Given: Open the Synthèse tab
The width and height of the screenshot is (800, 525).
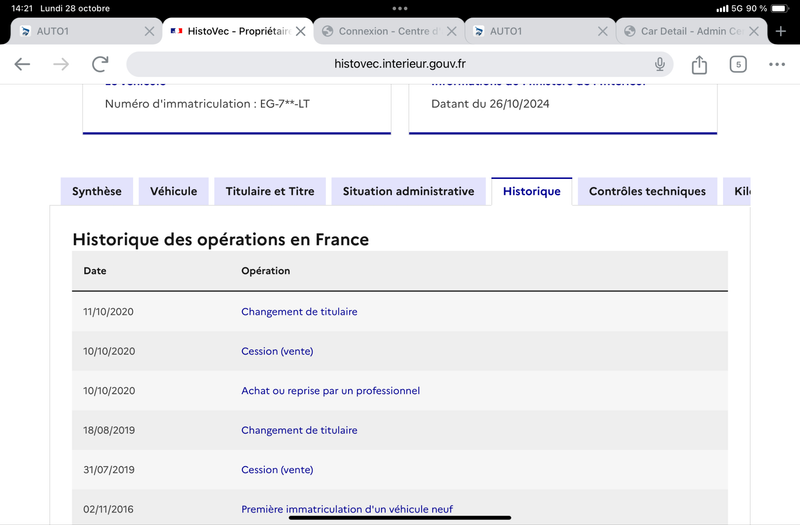Looking at the screenshot, I should click(96, 191).
